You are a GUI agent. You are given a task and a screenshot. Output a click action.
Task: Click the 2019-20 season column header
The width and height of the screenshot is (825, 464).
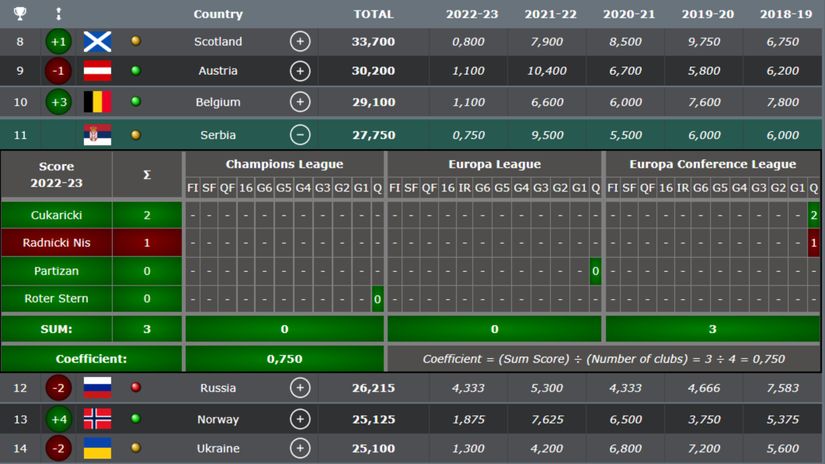[x=708, y=14]
